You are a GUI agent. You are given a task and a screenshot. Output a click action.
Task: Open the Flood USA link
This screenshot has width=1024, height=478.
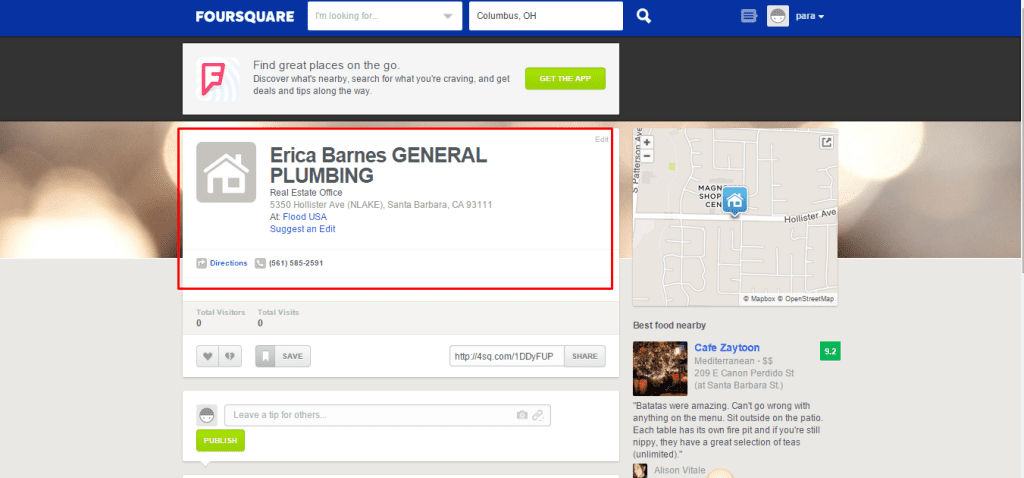pyautogui.click(x=305, y=217)
